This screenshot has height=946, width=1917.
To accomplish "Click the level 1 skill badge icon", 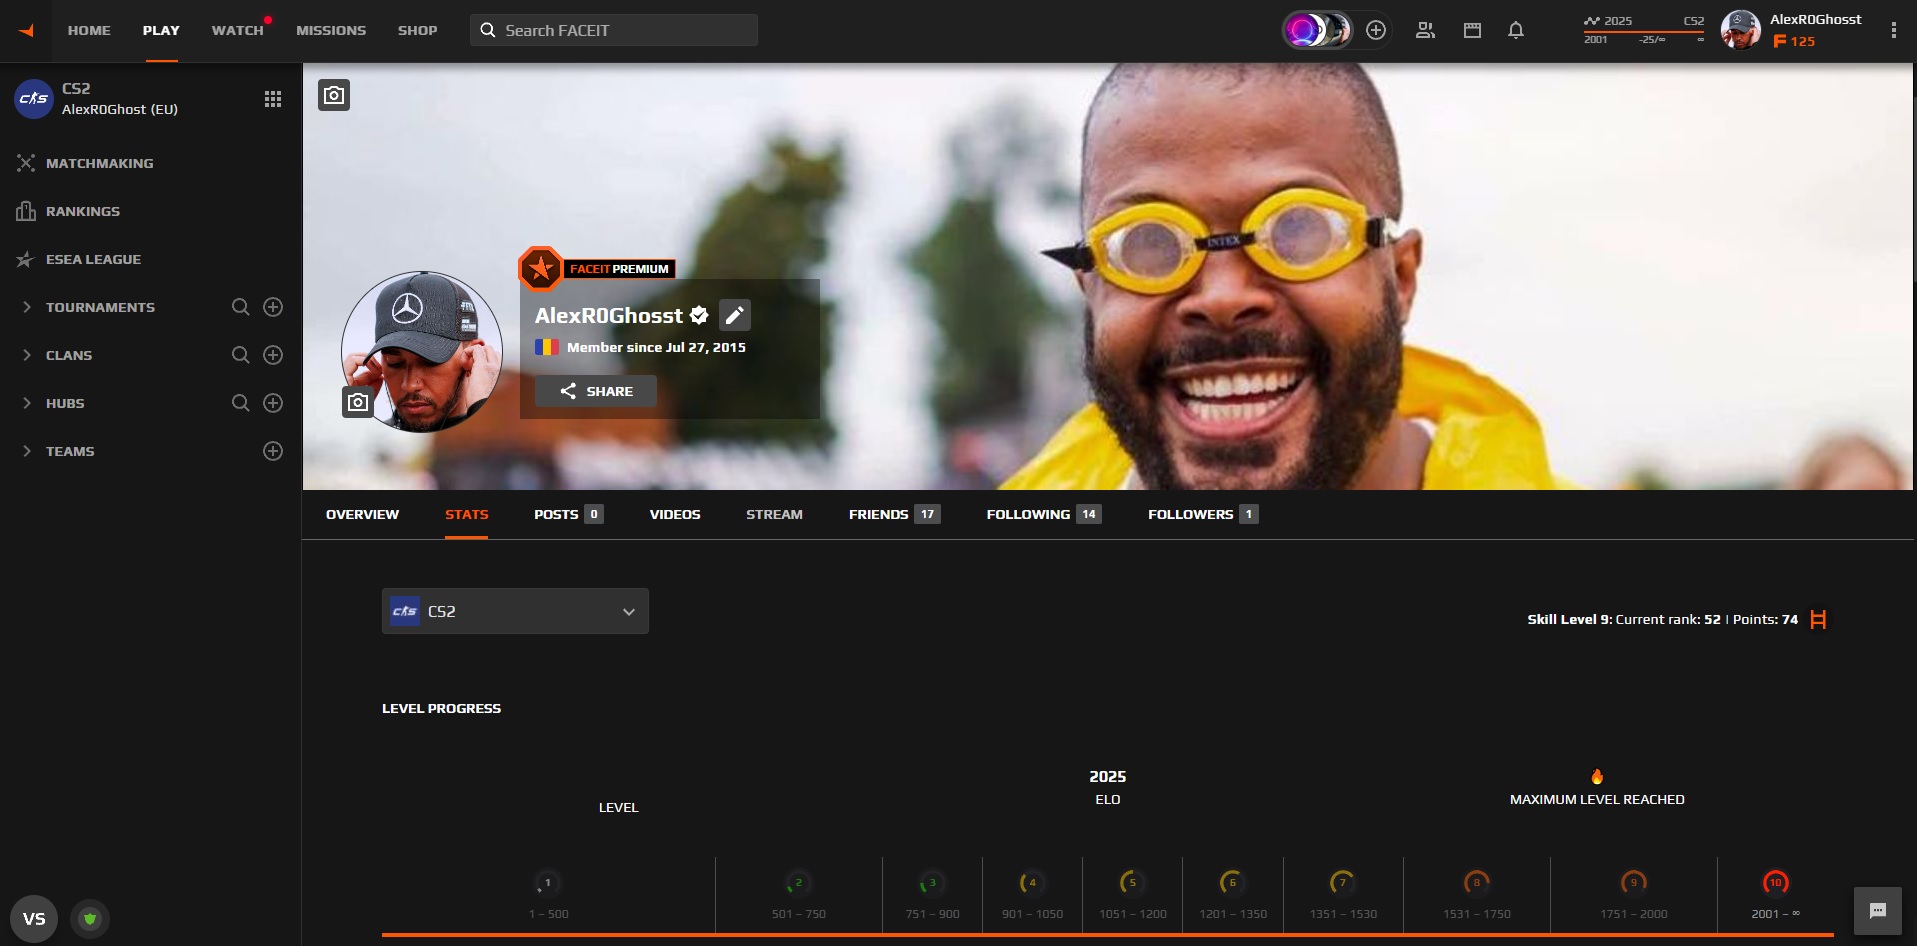I will coord(547,882).
